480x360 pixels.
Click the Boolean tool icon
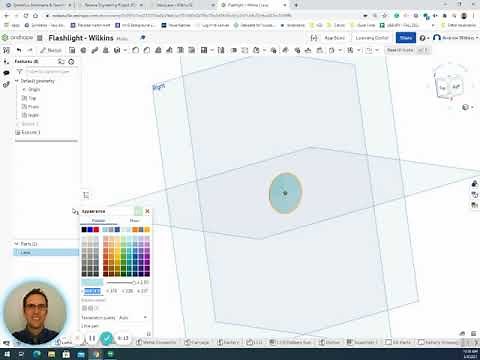pyautogui.click(x=234, y=50)
